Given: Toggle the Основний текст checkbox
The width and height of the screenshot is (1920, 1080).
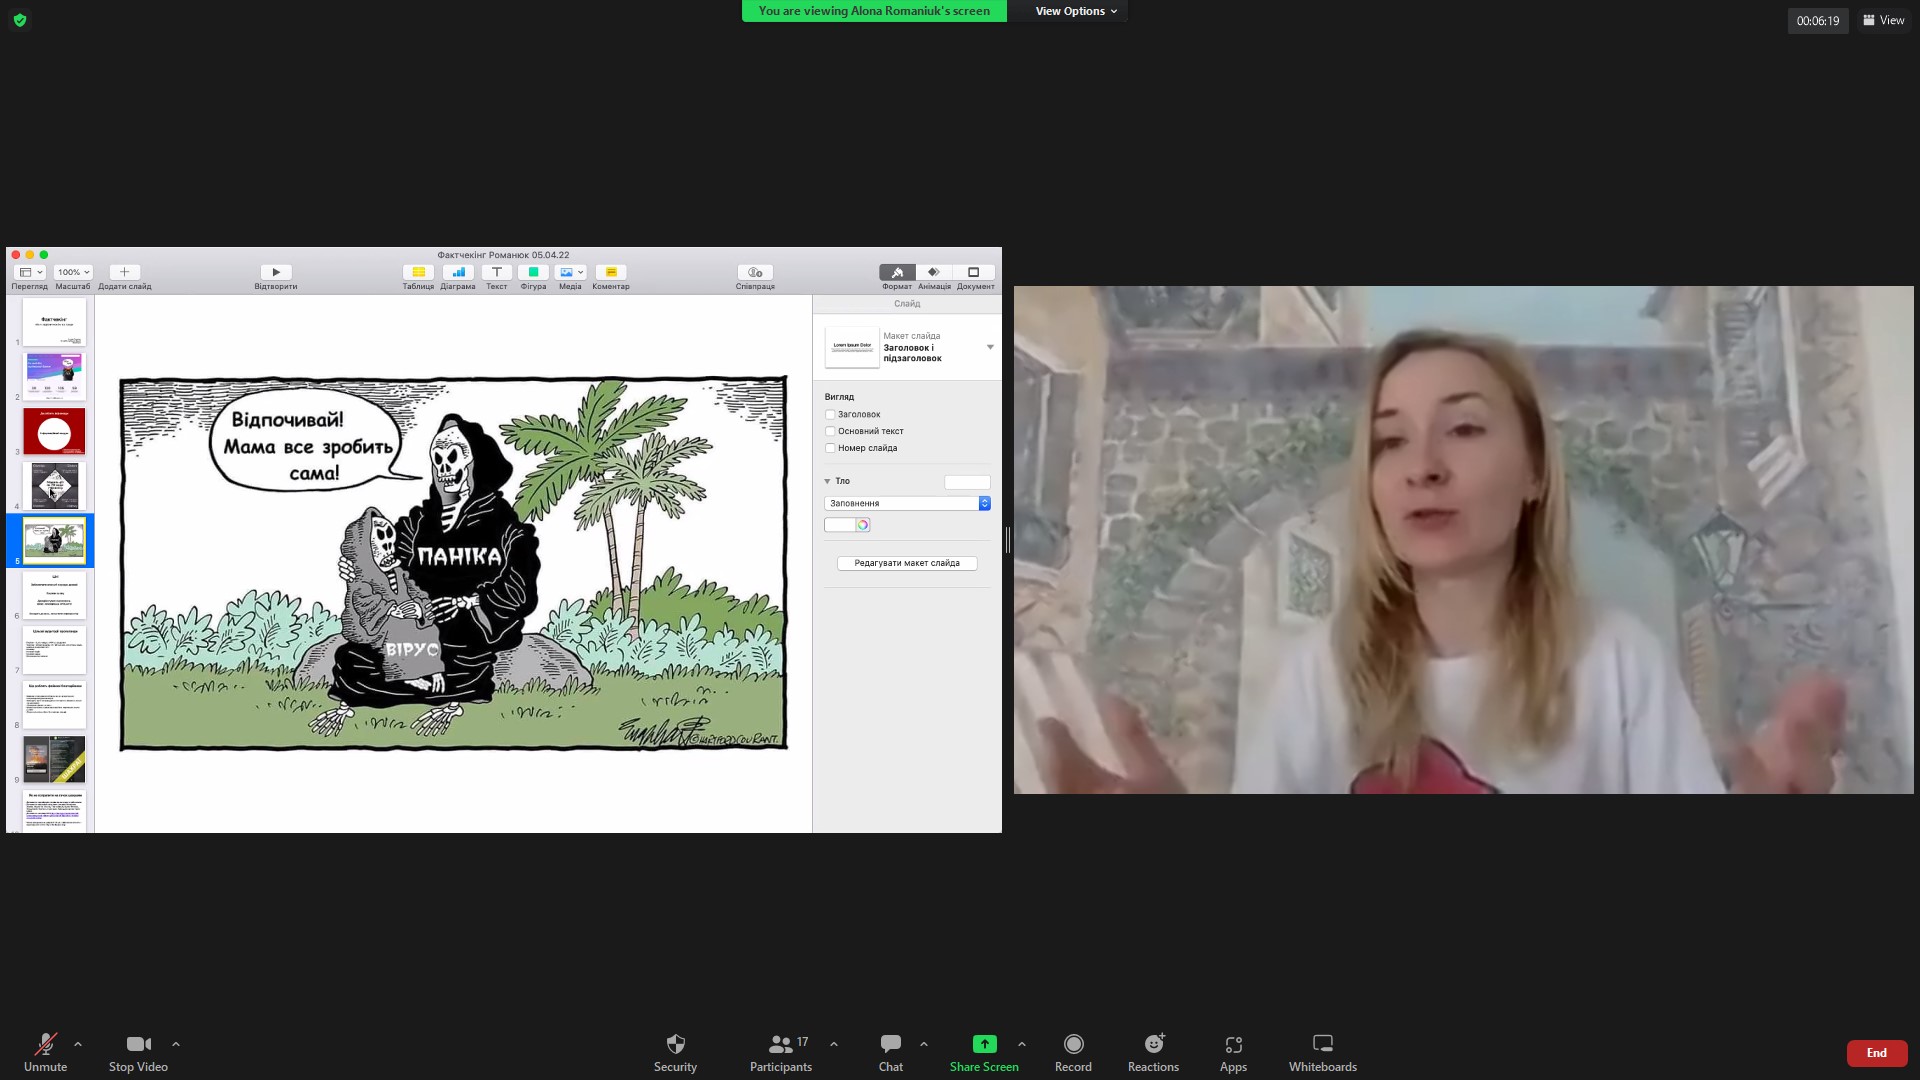Looking at the screenshot, I should [830, 431].
